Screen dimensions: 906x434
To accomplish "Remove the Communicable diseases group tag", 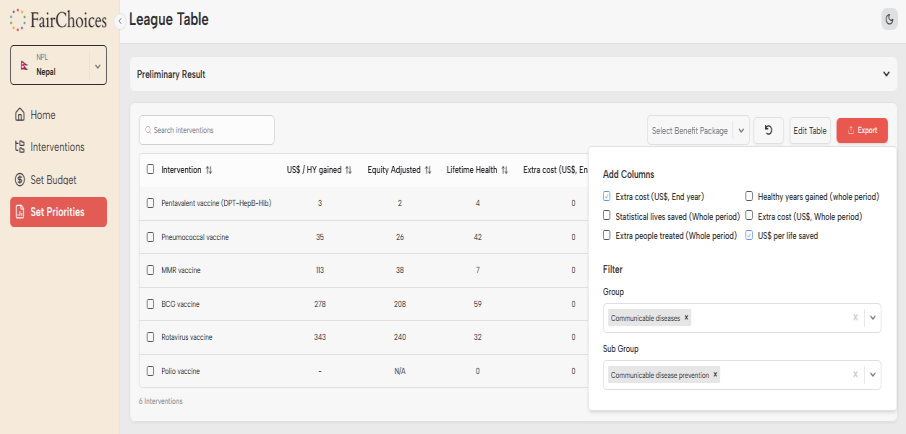I will [x=686, y=318].
